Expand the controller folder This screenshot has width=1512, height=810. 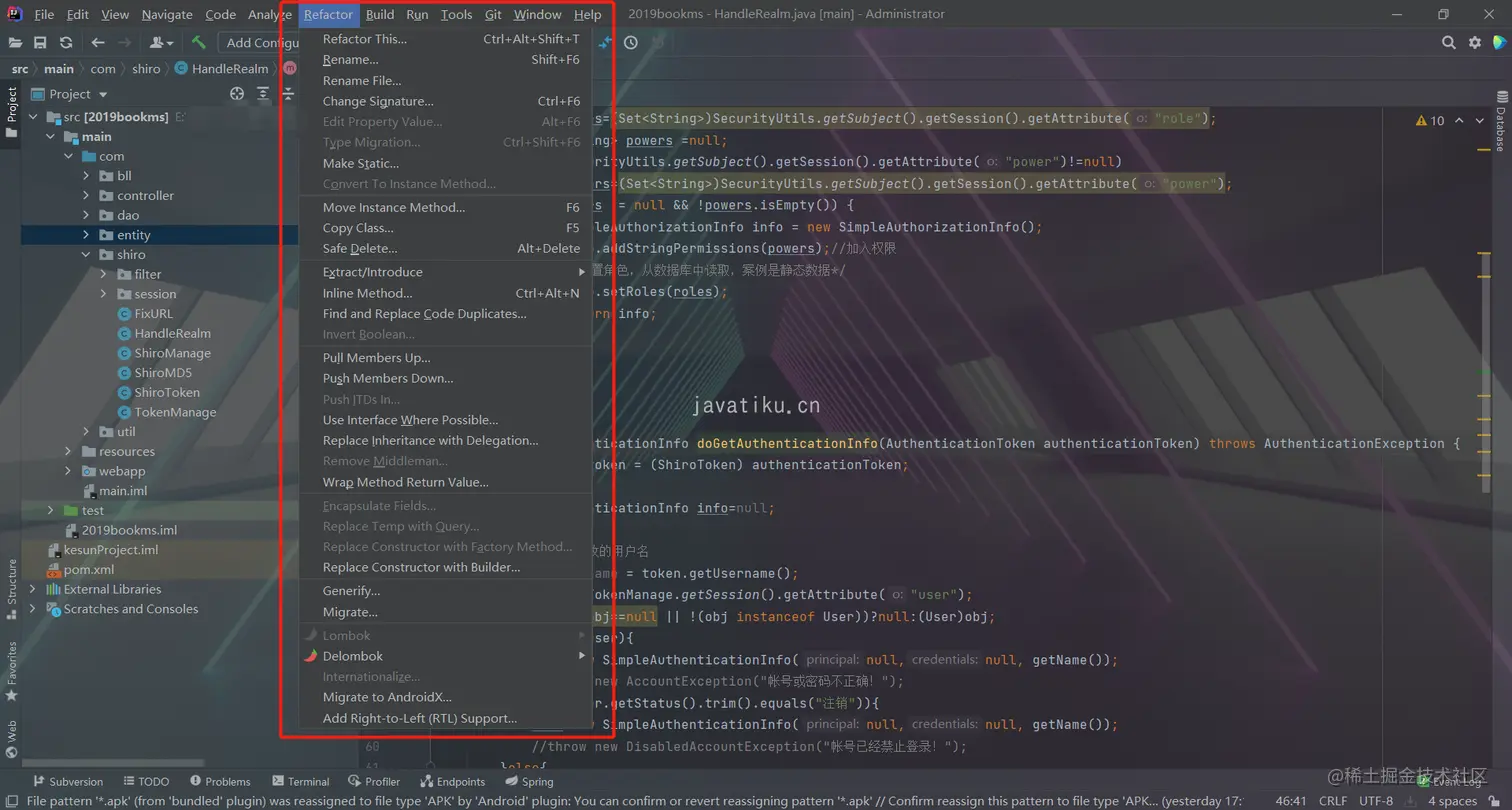pyautogui.click(x=87, y=196)
